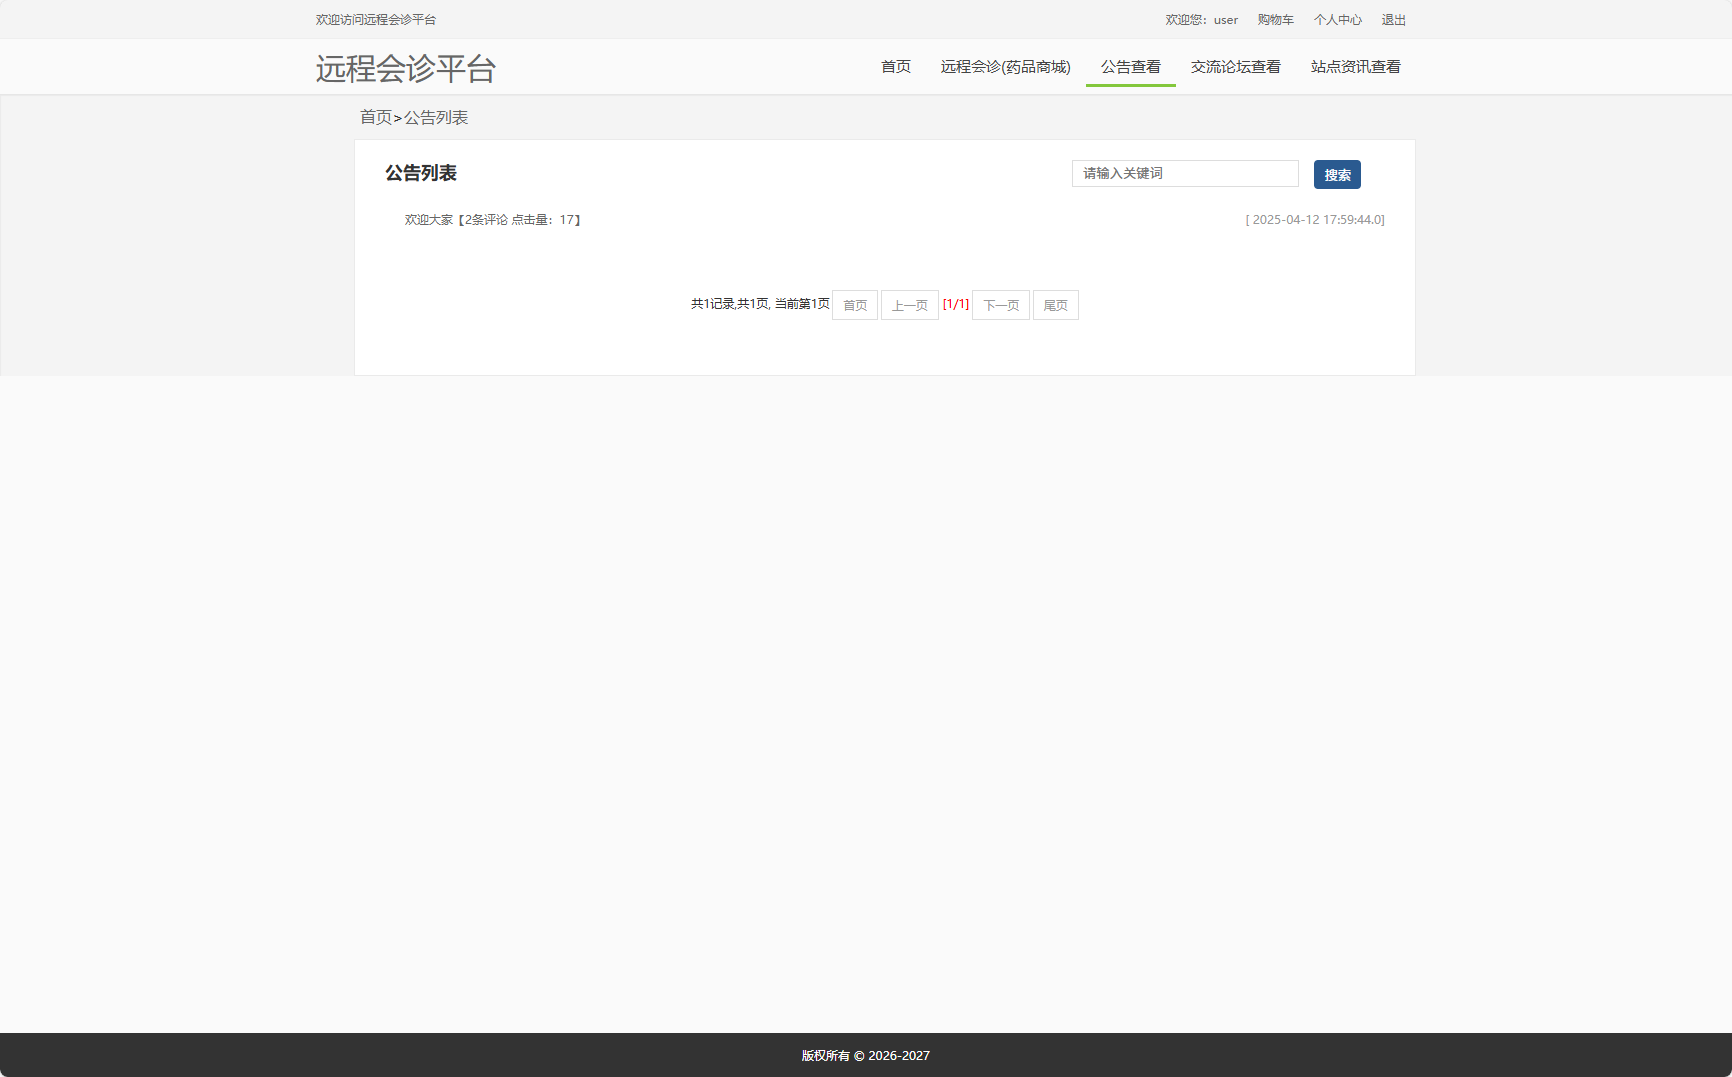This screenshot has width=1732, height=1077.
Task: Click pagination 首页 first page button
Action: 854,305
